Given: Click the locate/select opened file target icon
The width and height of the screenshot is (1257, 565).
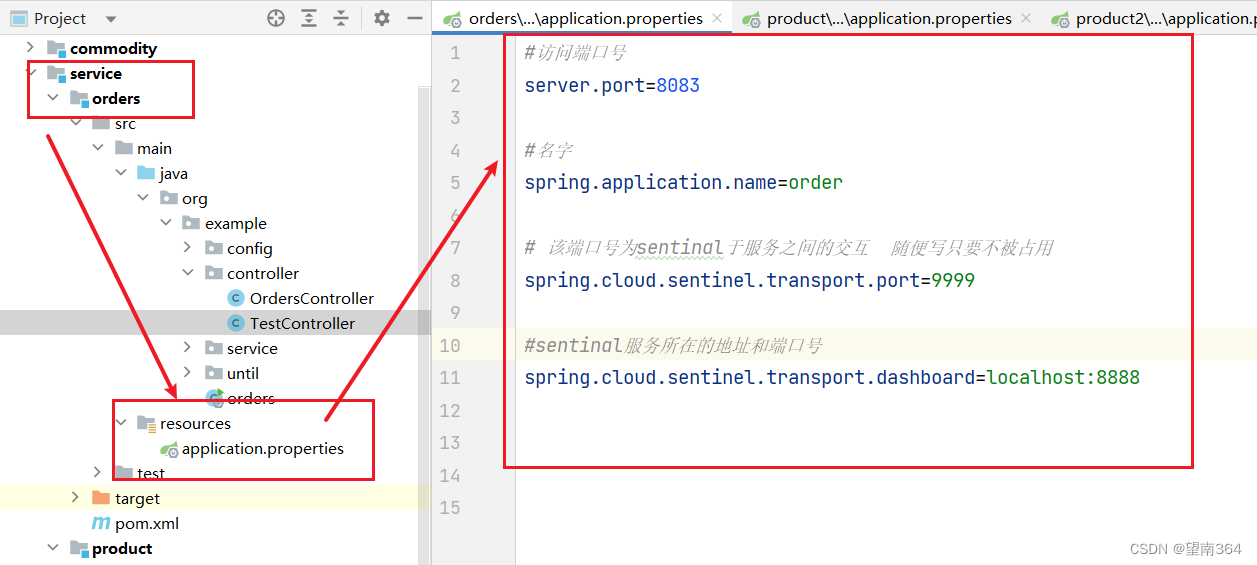Looking at the screenshot, I should tap(276, 18).
